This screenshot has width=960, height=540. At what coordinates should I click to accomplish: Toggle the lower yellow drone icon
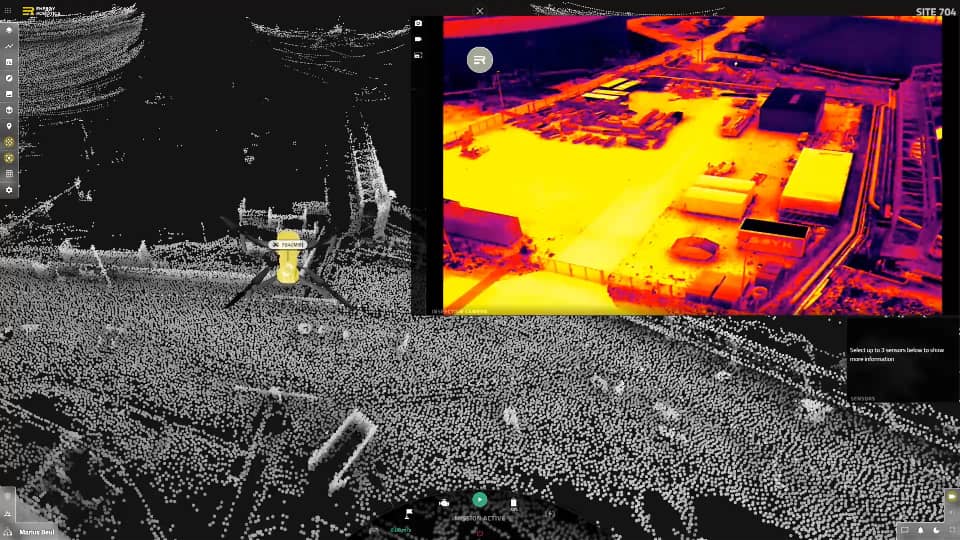click(x=9, y=158)
